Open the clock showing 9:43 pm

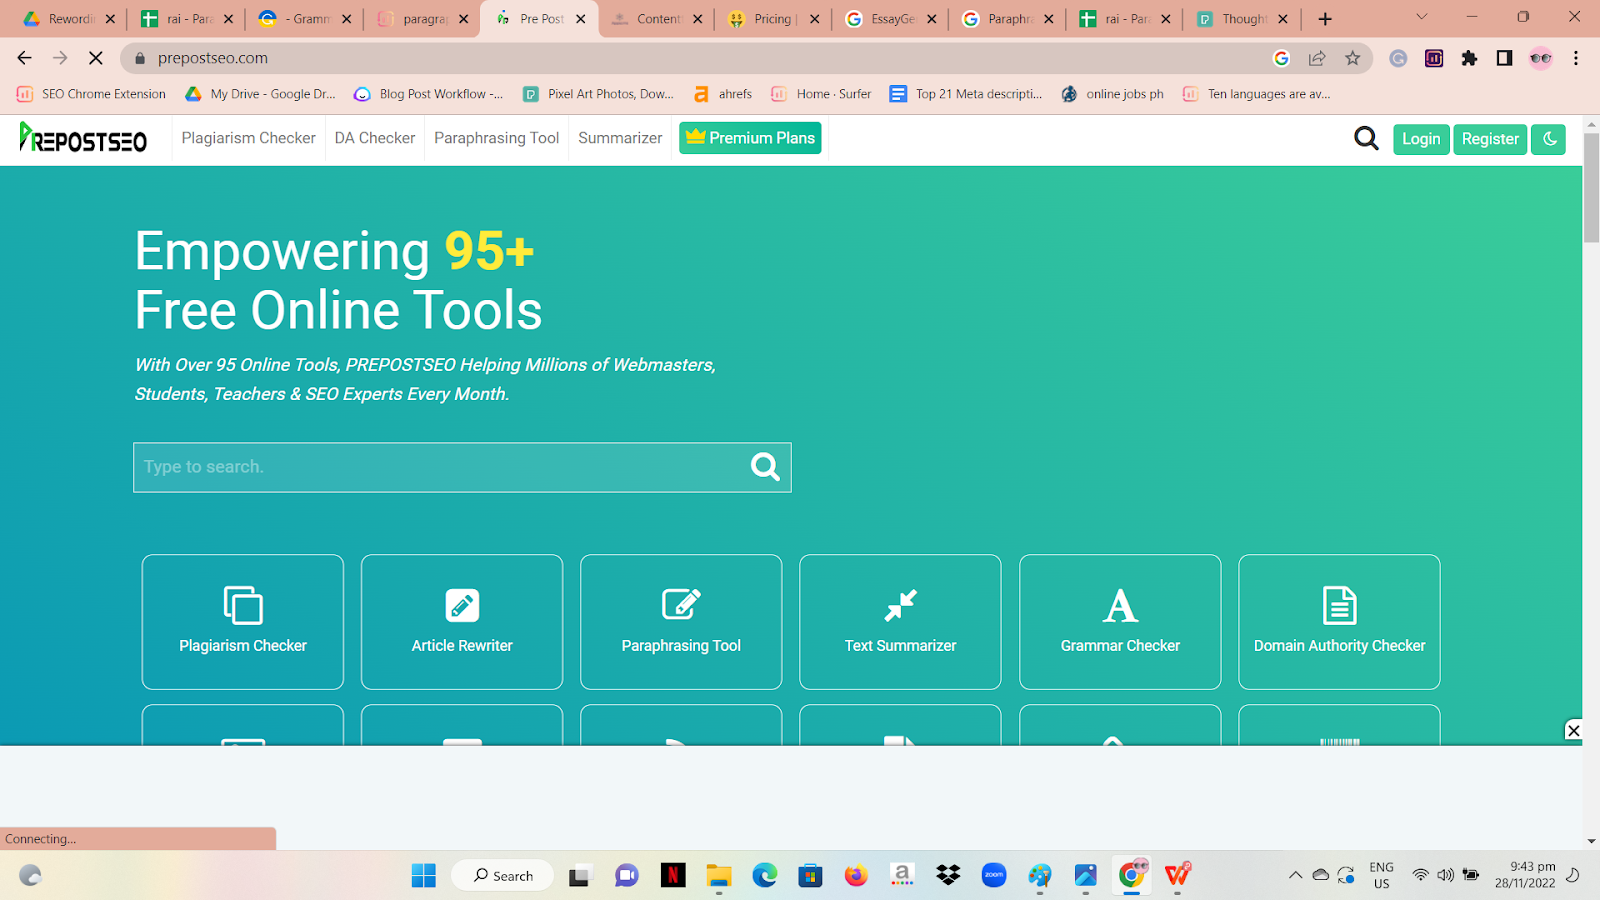coord(1525,875)
